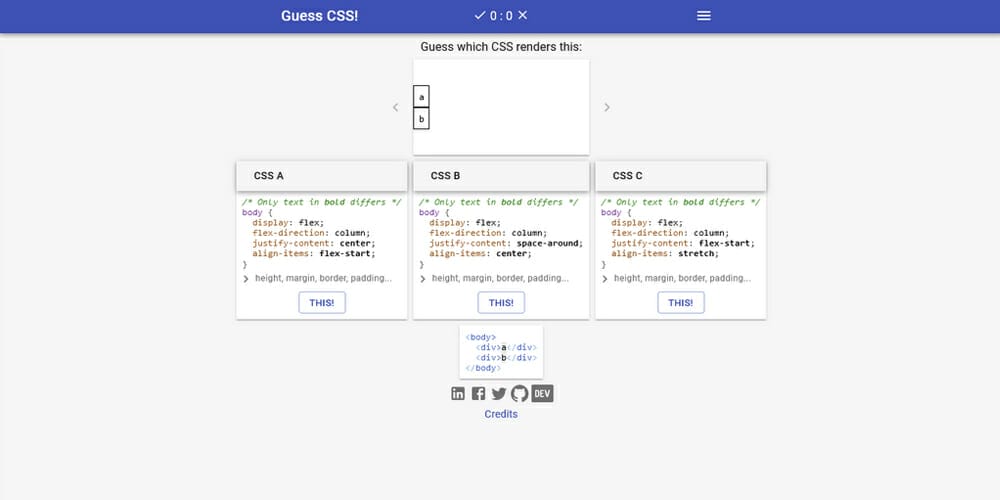
Task: Click the HTML body snippet card
Action: click(501, 353)
